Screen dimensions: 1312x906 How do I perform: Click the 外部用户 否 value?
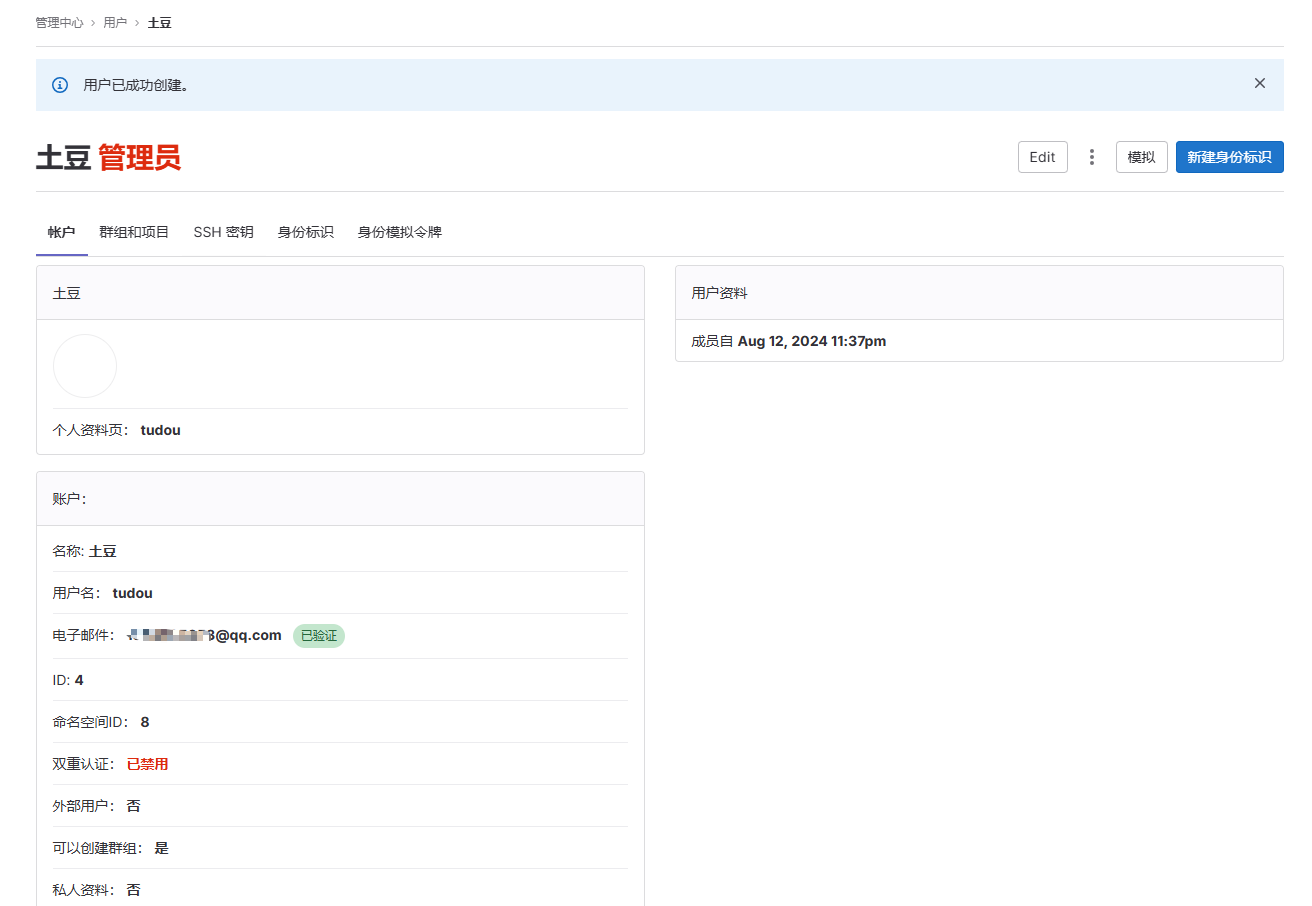pos(133,806)
